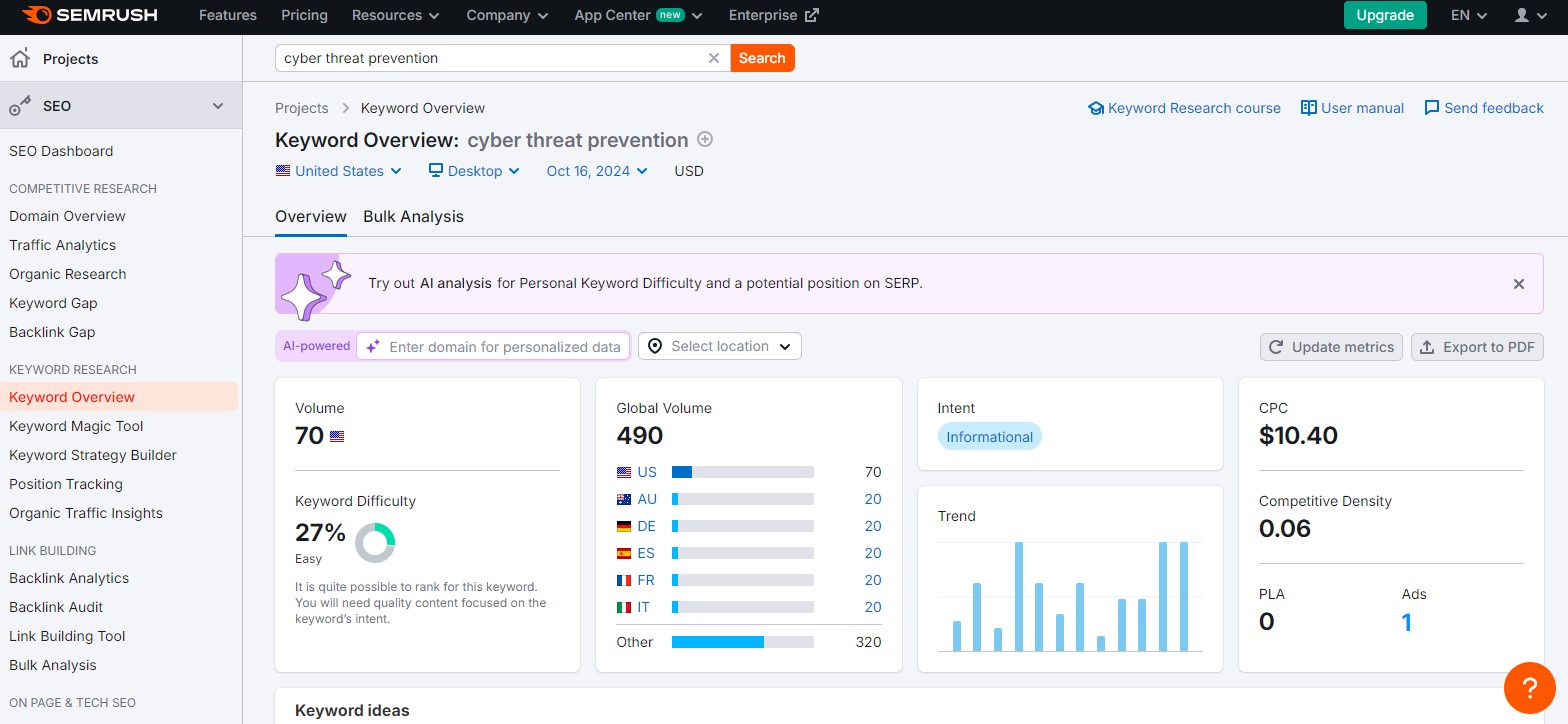Viewport: 1568px width, 724px height.
Task: Open SEO Dashboard in sidebar
Action: (x=61, y=151)
